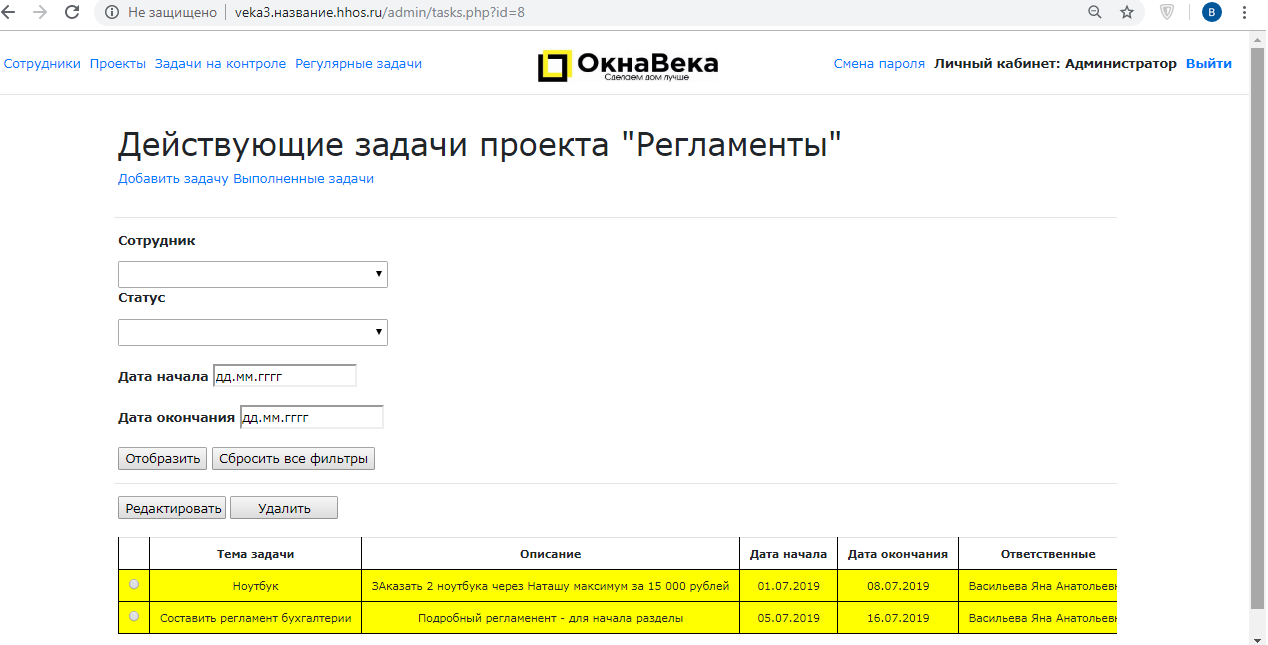Open Регулярные задачи
The image size is (1268, 645).
point(358,64)
